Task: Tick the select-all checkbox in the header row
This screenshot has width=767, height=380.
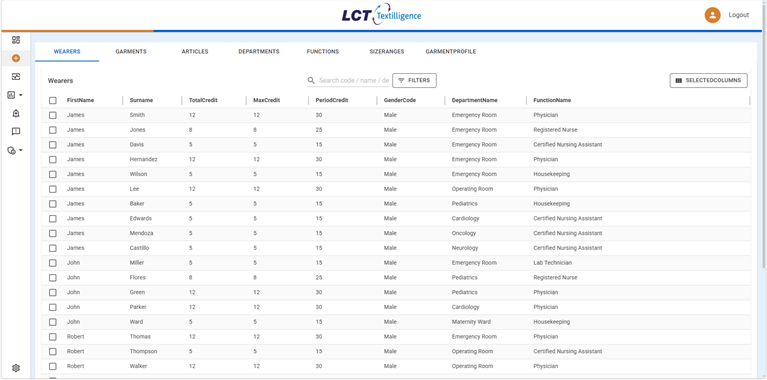Action: (x=53, y=100)
